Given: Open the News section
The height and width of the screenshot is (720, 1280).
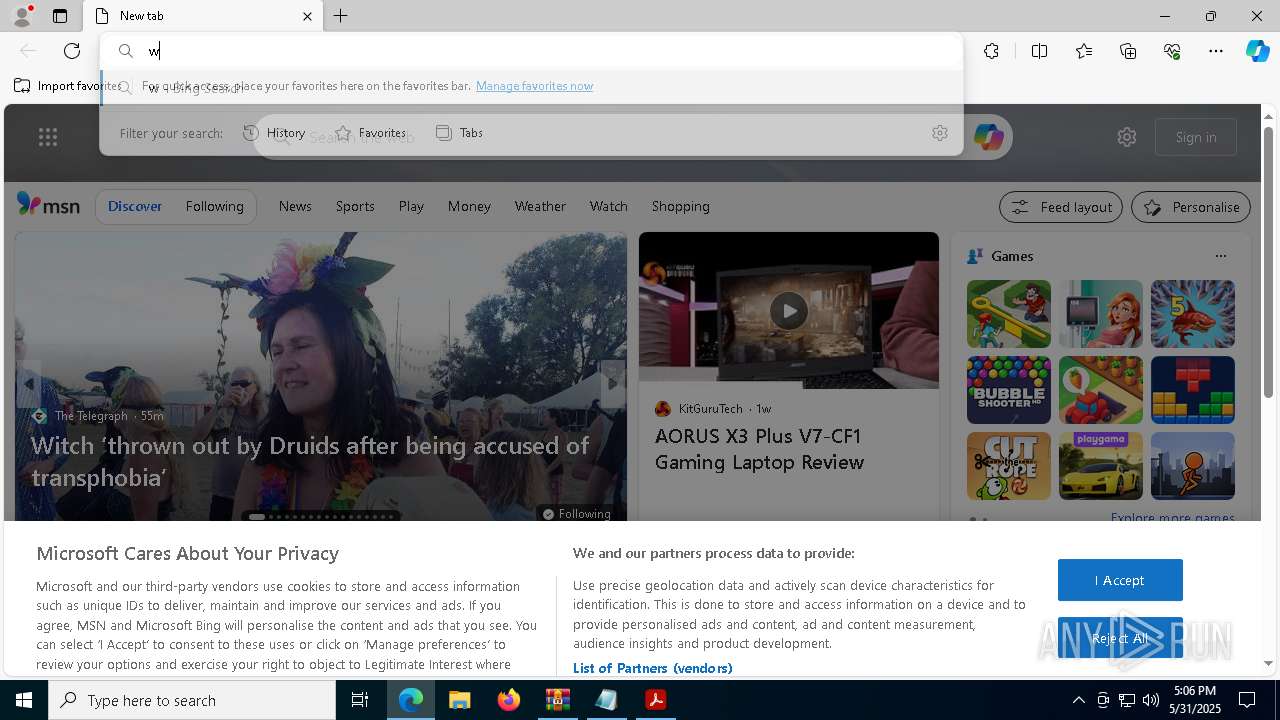Looking at the screenshot, I should click(x=295, y=206).
